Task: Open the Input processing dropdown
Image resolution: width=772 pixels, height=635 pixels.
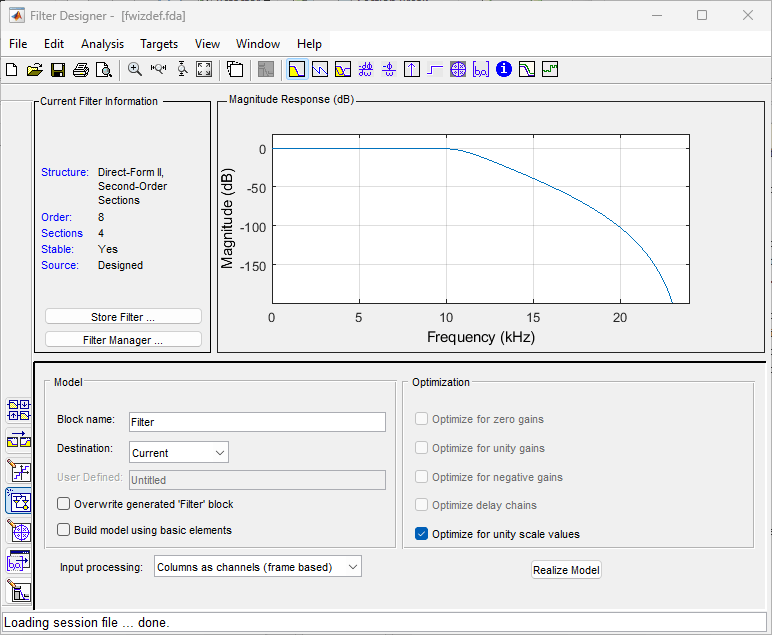Action: point(257,567)
